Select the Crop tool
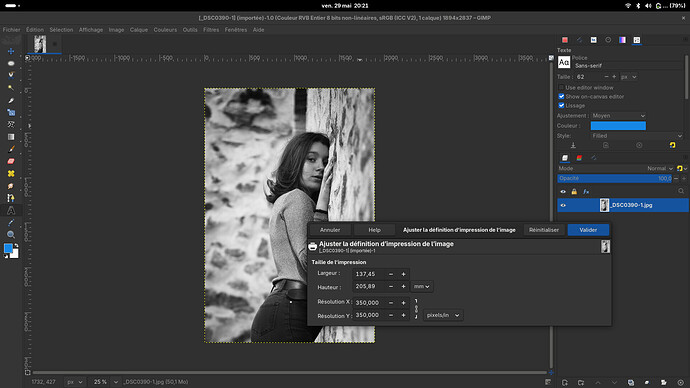This screenshot has height=388, width=690. [11, 100]
